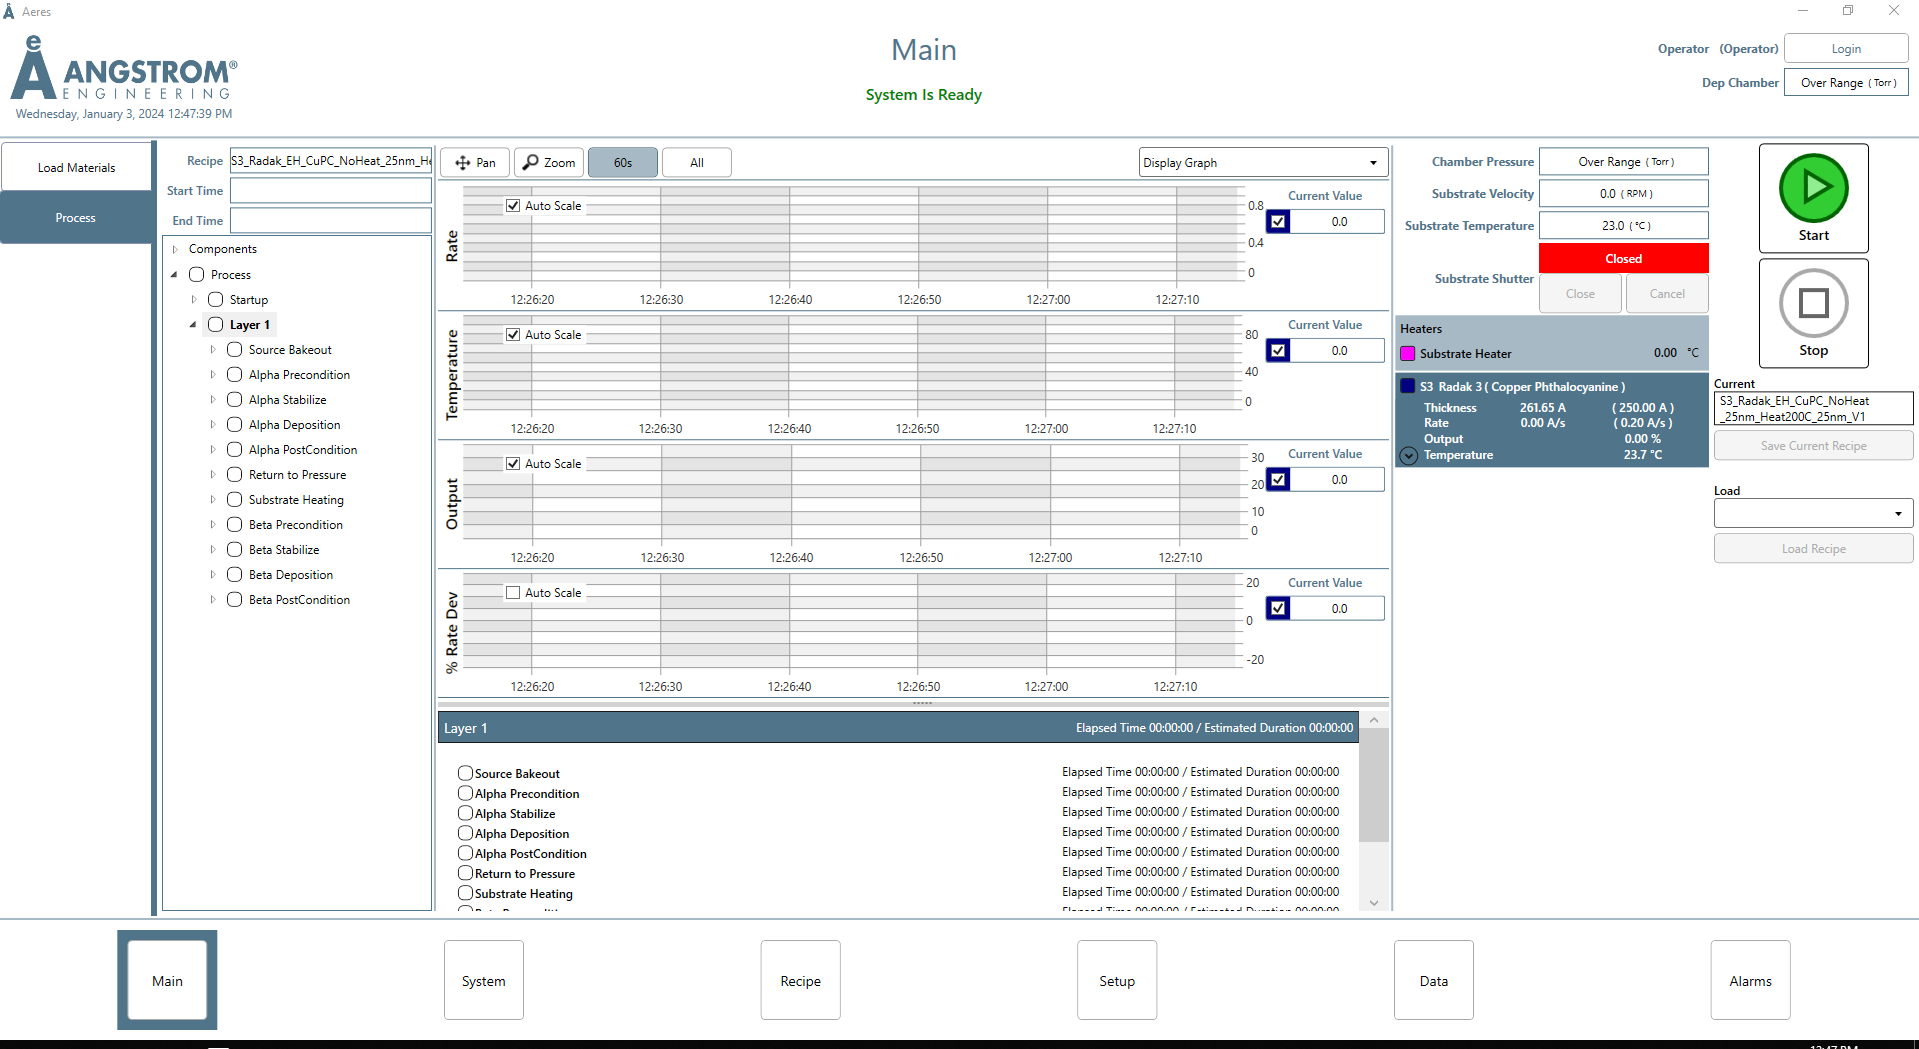1919x1049 pixels.
Task: Click the status circle next to Alpha Deposition
Action: [x=234, y=425]
